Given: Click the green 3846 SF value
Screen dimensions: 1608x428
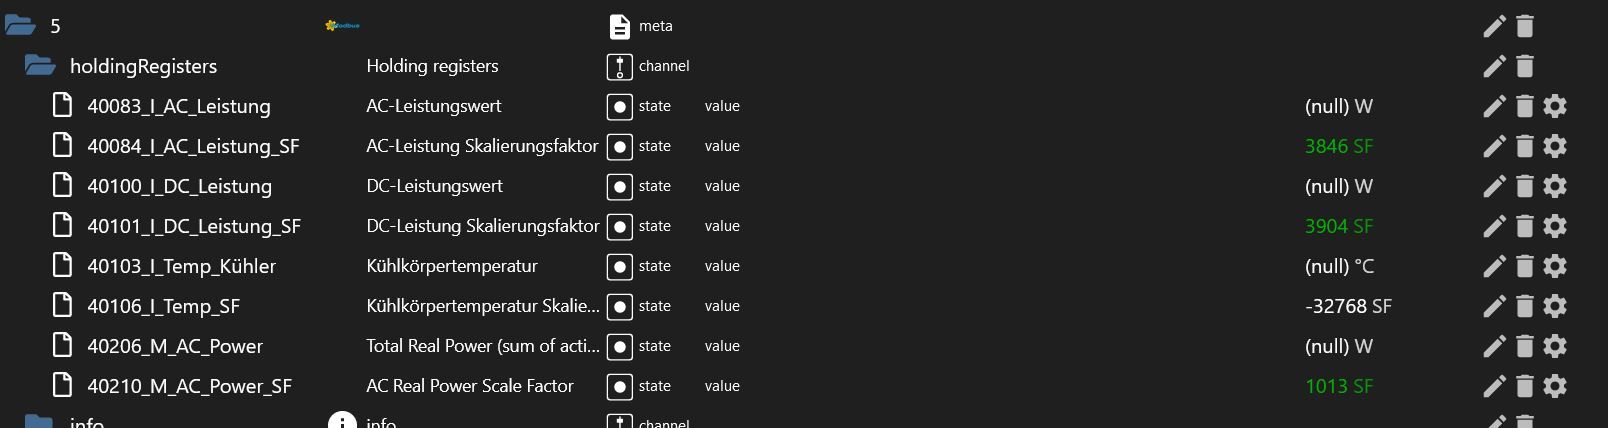Looking at the screenshot, I should click(x=1339, y=146).
